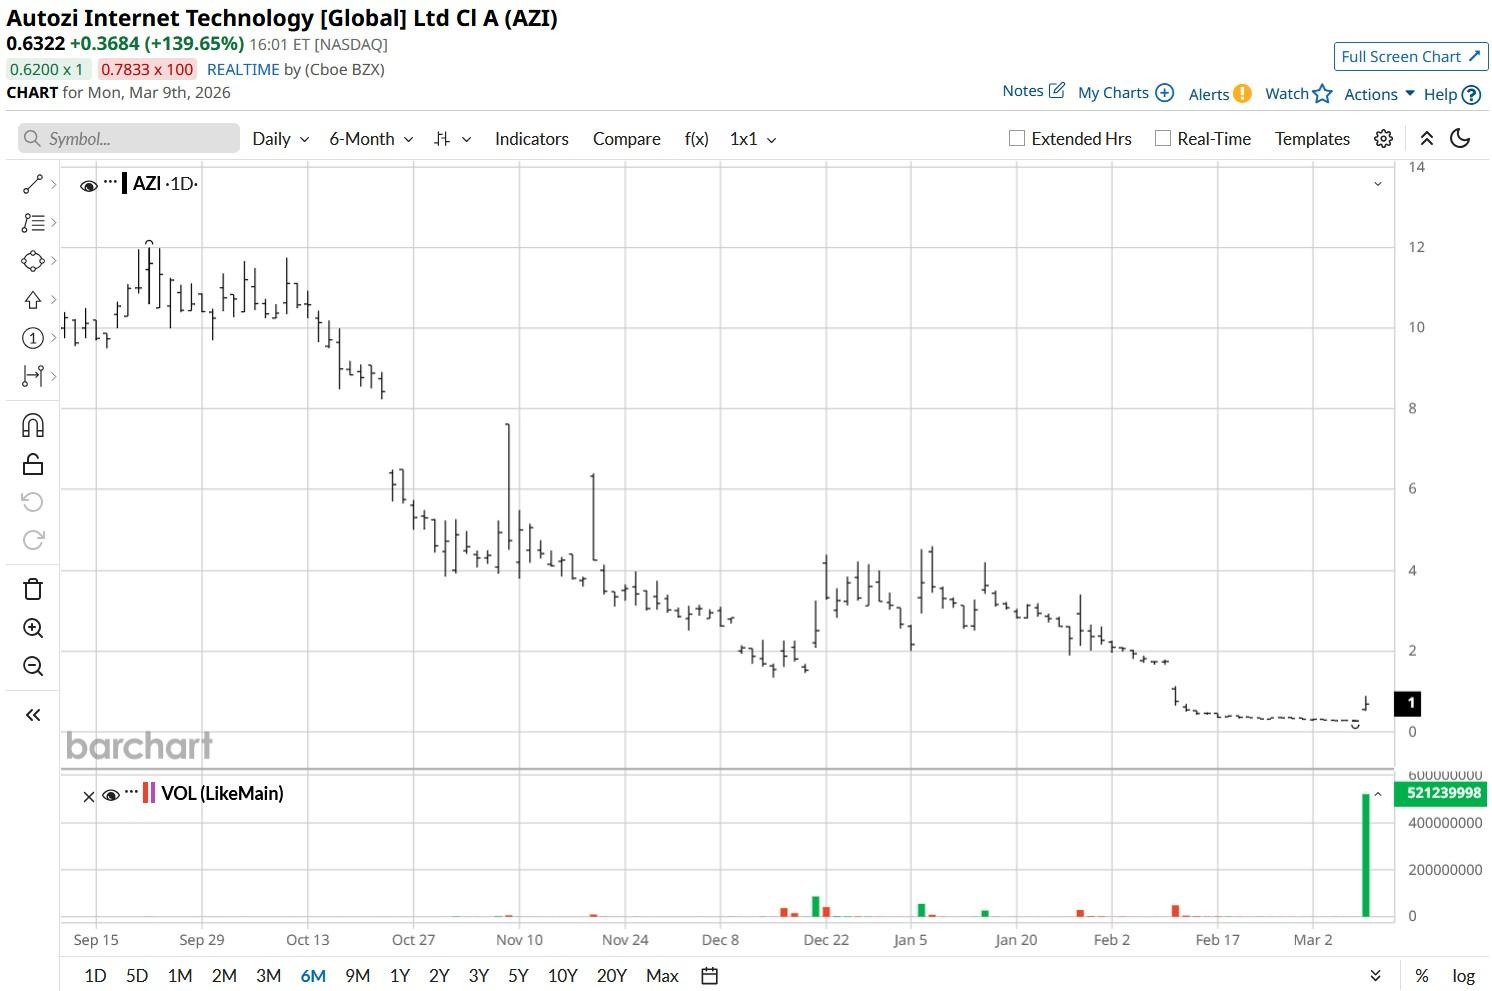The image size is (1492, 991).
Task: Click the trash delete drawings icon
Action: (33, 589)
